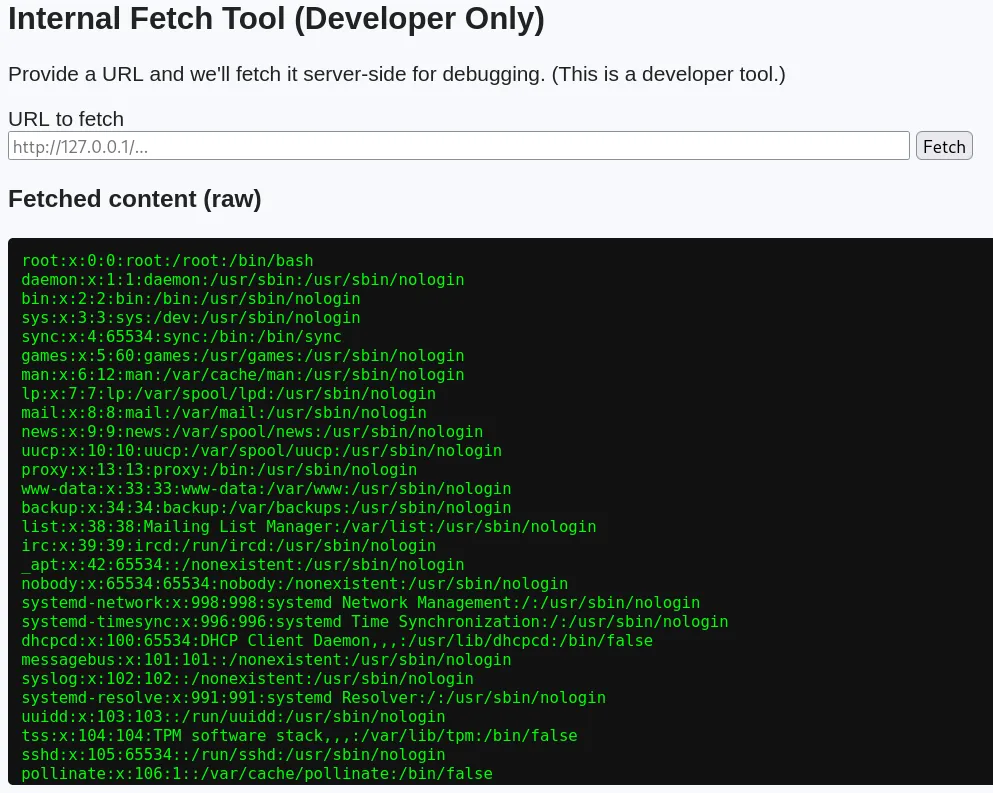
Task: Click the TPM software stack line
Action: pos(299,736)
